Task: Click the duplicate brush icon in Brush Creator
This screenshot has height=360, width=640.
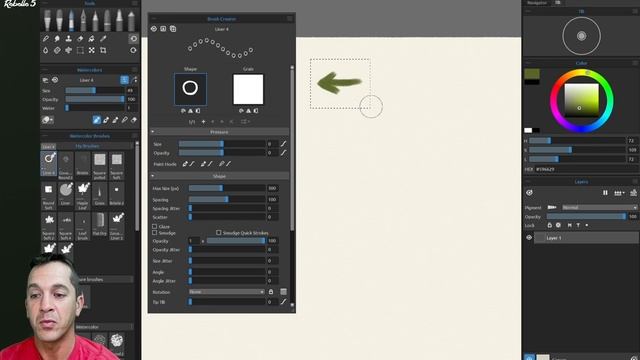Action: 173,29
